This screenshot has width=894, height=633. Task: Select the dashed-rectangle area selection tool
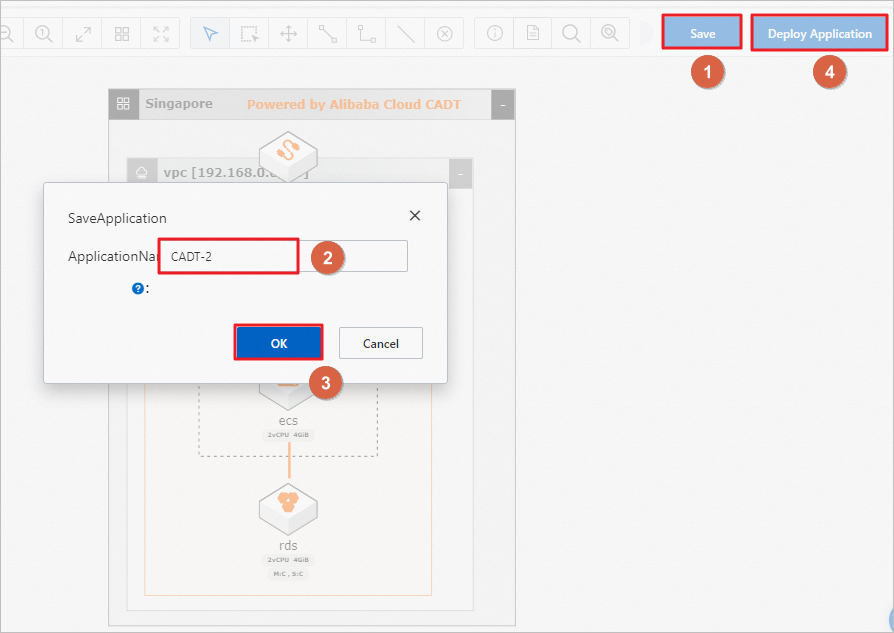pos(249,34)
